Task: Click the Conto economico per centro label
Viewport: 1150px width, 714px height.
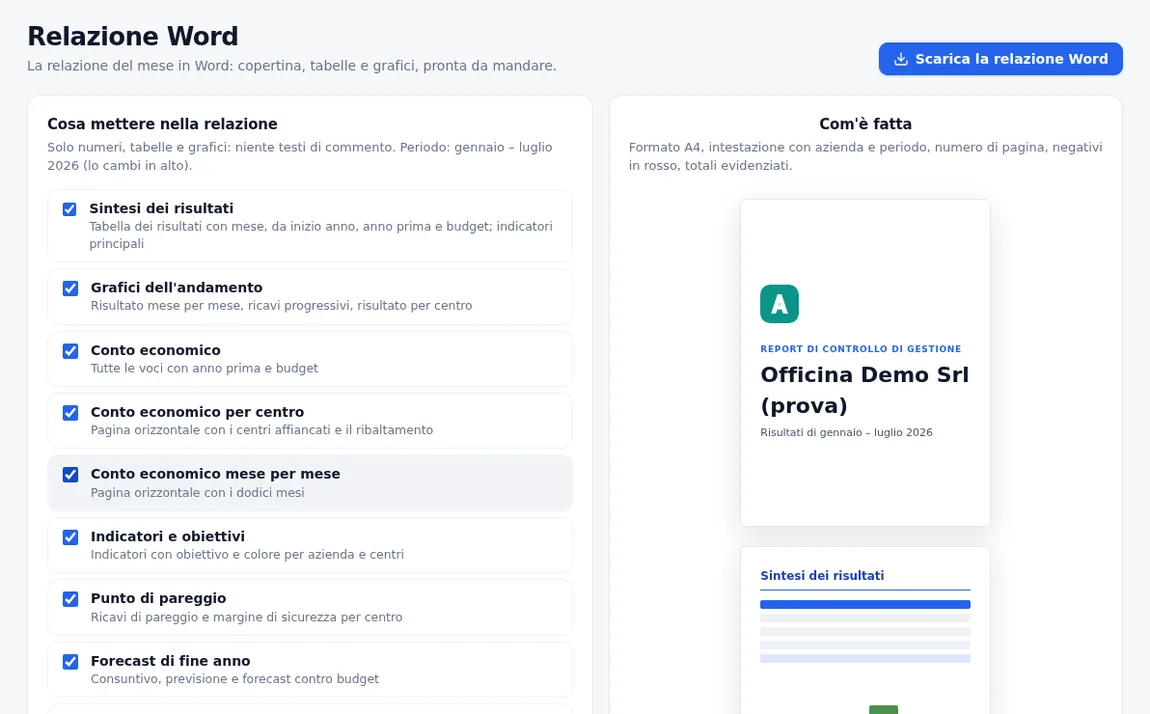Action: coord(197,412)
